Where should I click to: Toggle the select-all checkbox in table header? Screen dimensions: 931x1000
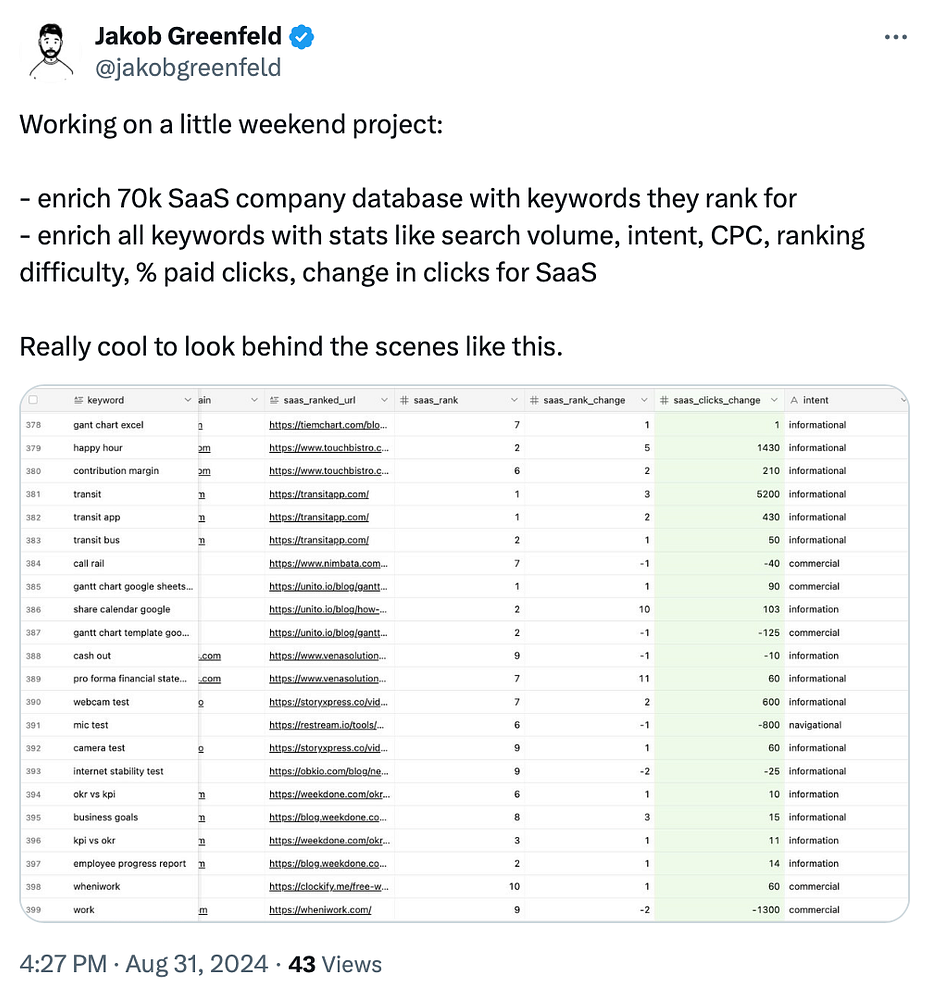coord(33,400)
